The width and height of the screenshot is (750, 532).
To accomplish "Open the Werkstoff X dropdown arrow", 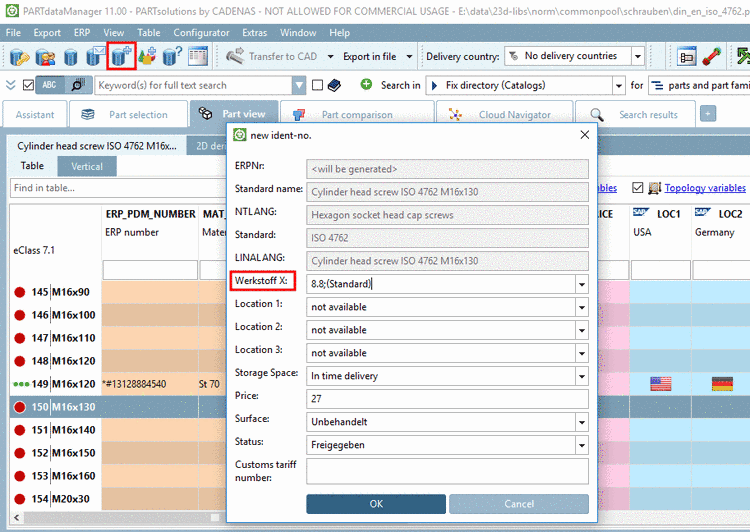I will 582,284.
